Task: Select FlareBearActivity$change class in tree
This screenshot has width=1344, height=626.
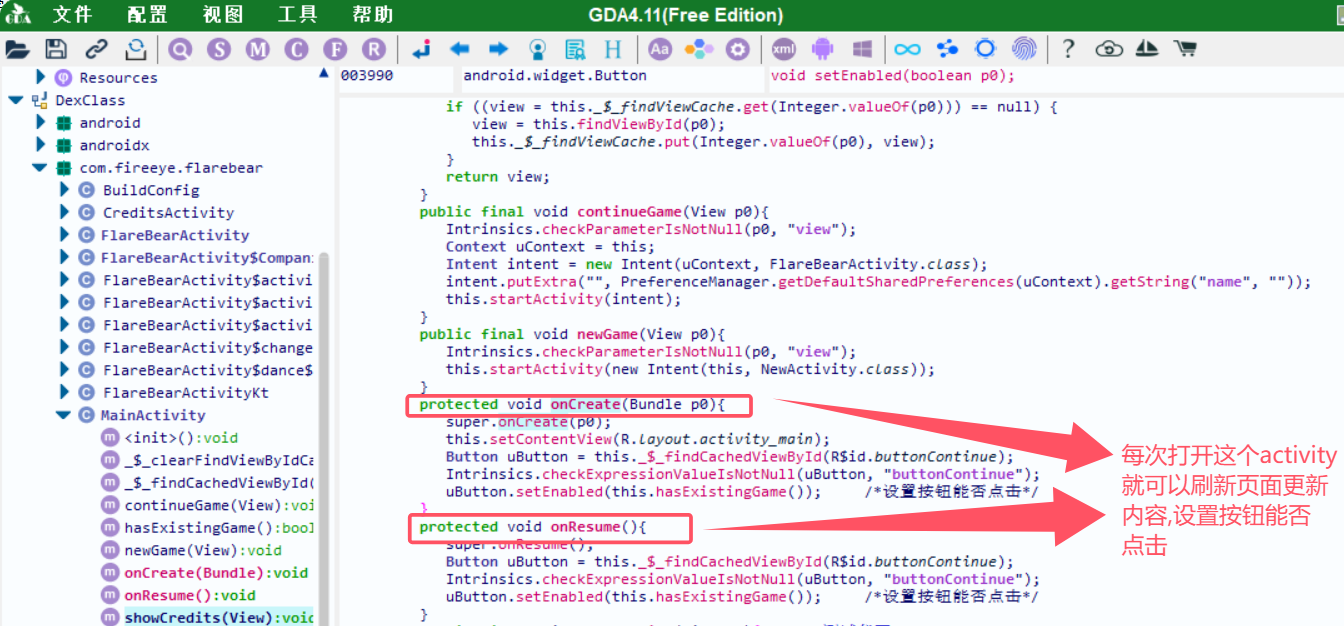Action: 207,347
